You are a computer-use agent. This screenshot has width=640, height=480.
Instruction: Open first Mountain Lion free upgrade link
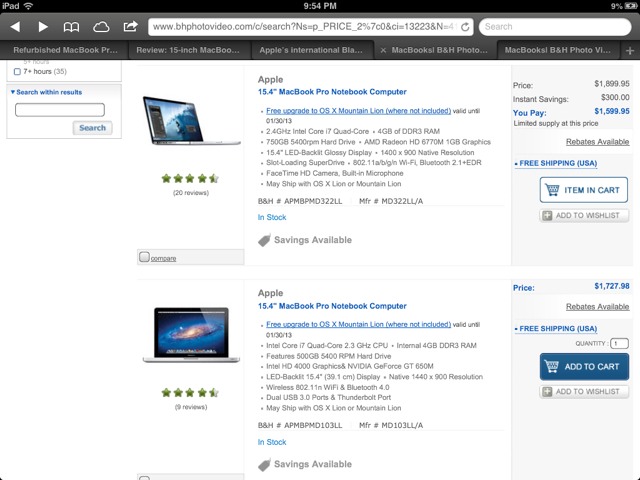[358, 111]
